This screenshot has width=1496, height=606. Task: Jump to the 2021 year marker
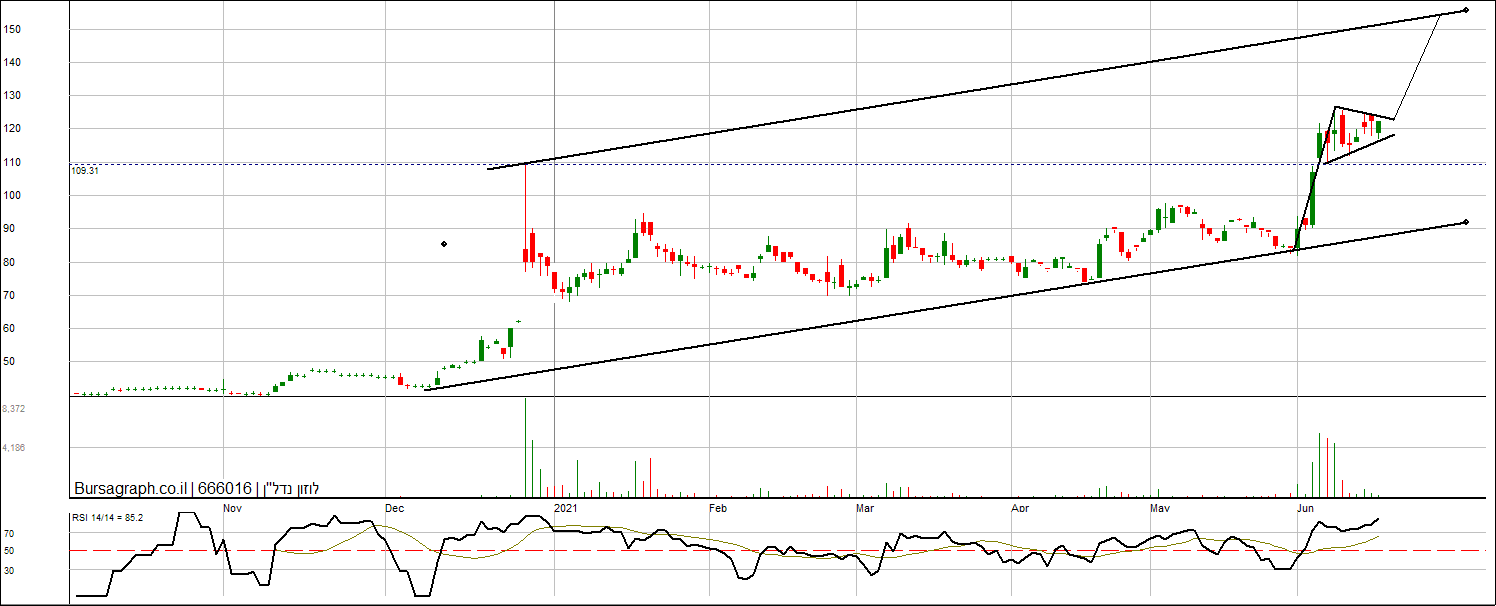[566, 508]
